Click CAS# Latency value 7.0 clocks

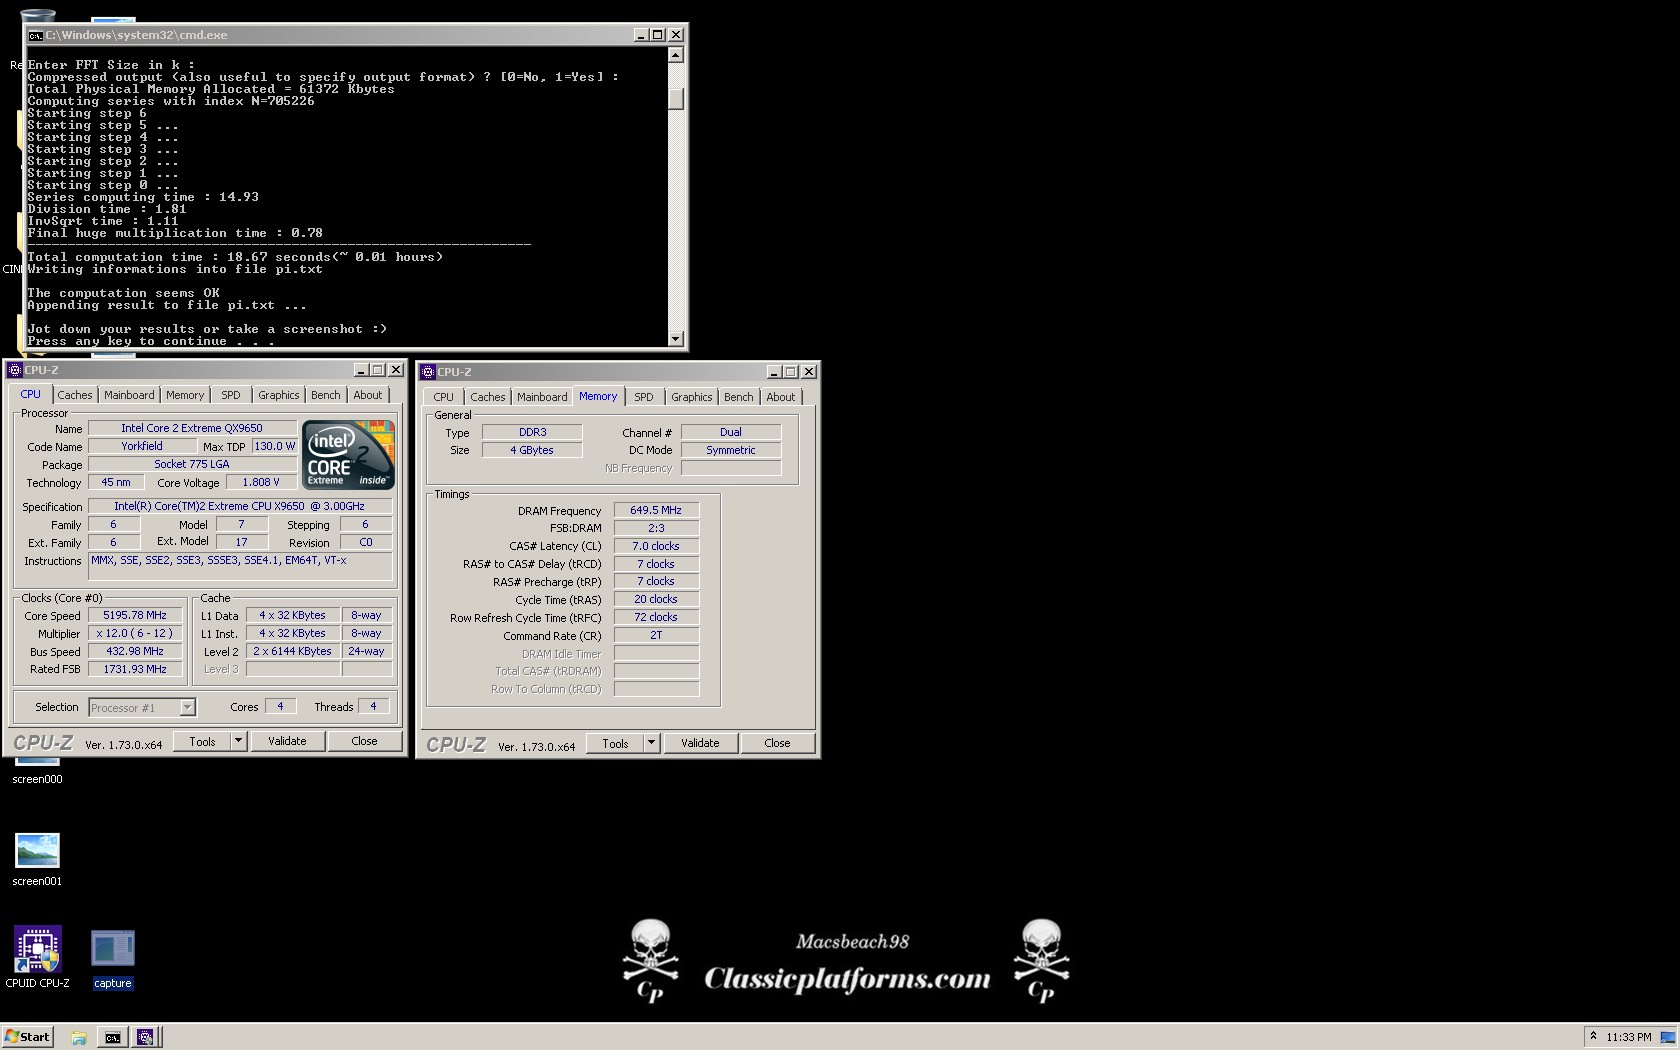656,546
